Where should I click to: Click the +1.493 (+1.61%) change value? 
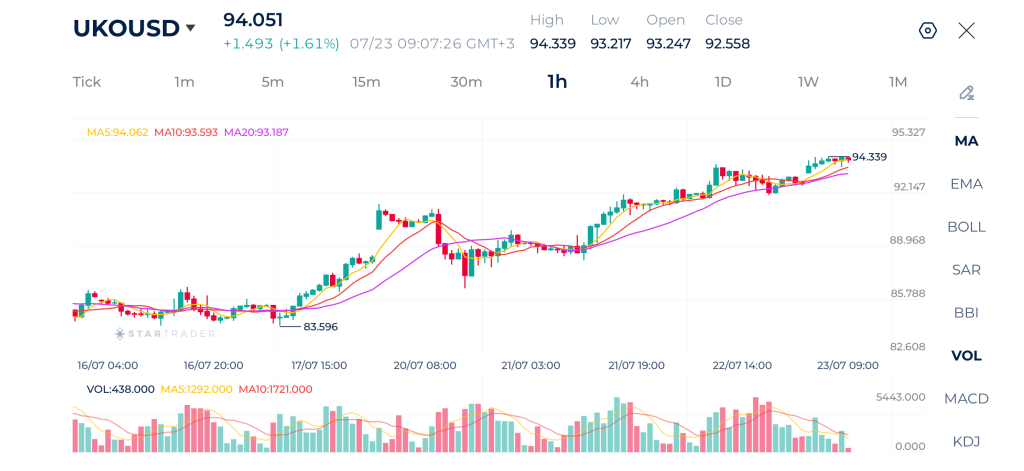[x=281, y=44]
